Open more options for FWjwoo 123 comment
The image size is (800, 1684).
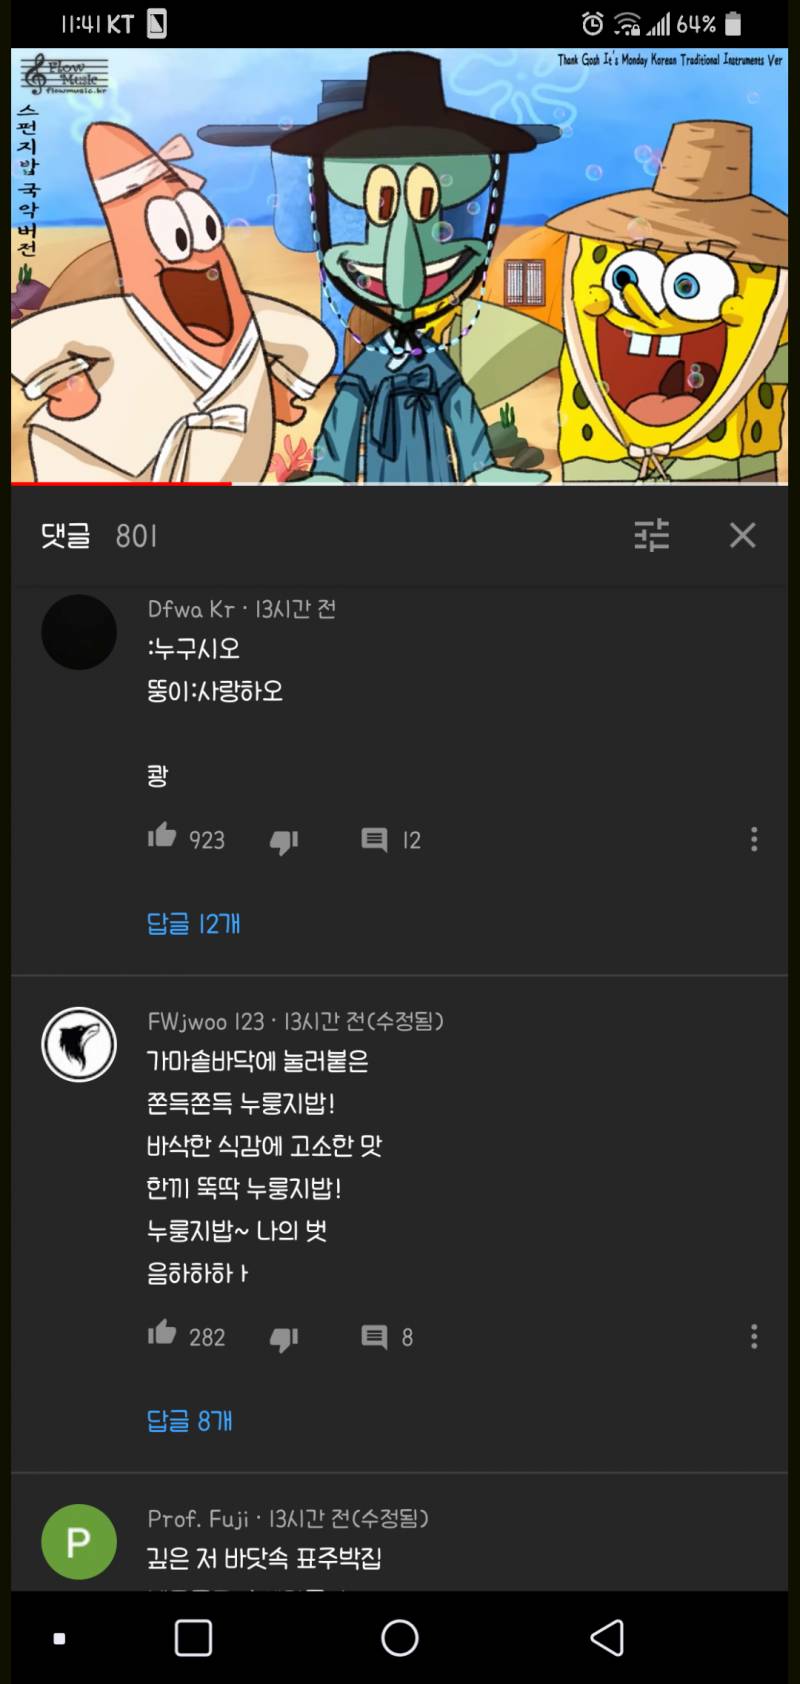[754, 1336]
